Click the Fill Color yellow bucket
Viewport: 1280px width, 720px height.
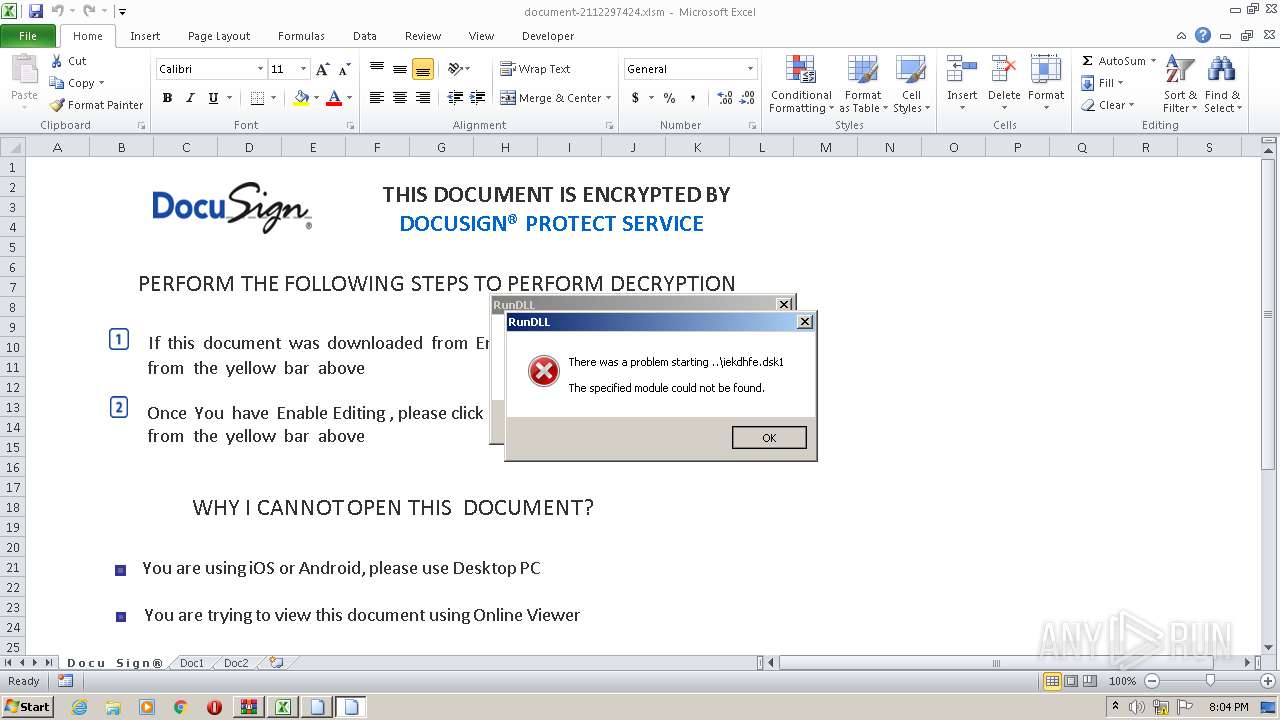[301, 98]
